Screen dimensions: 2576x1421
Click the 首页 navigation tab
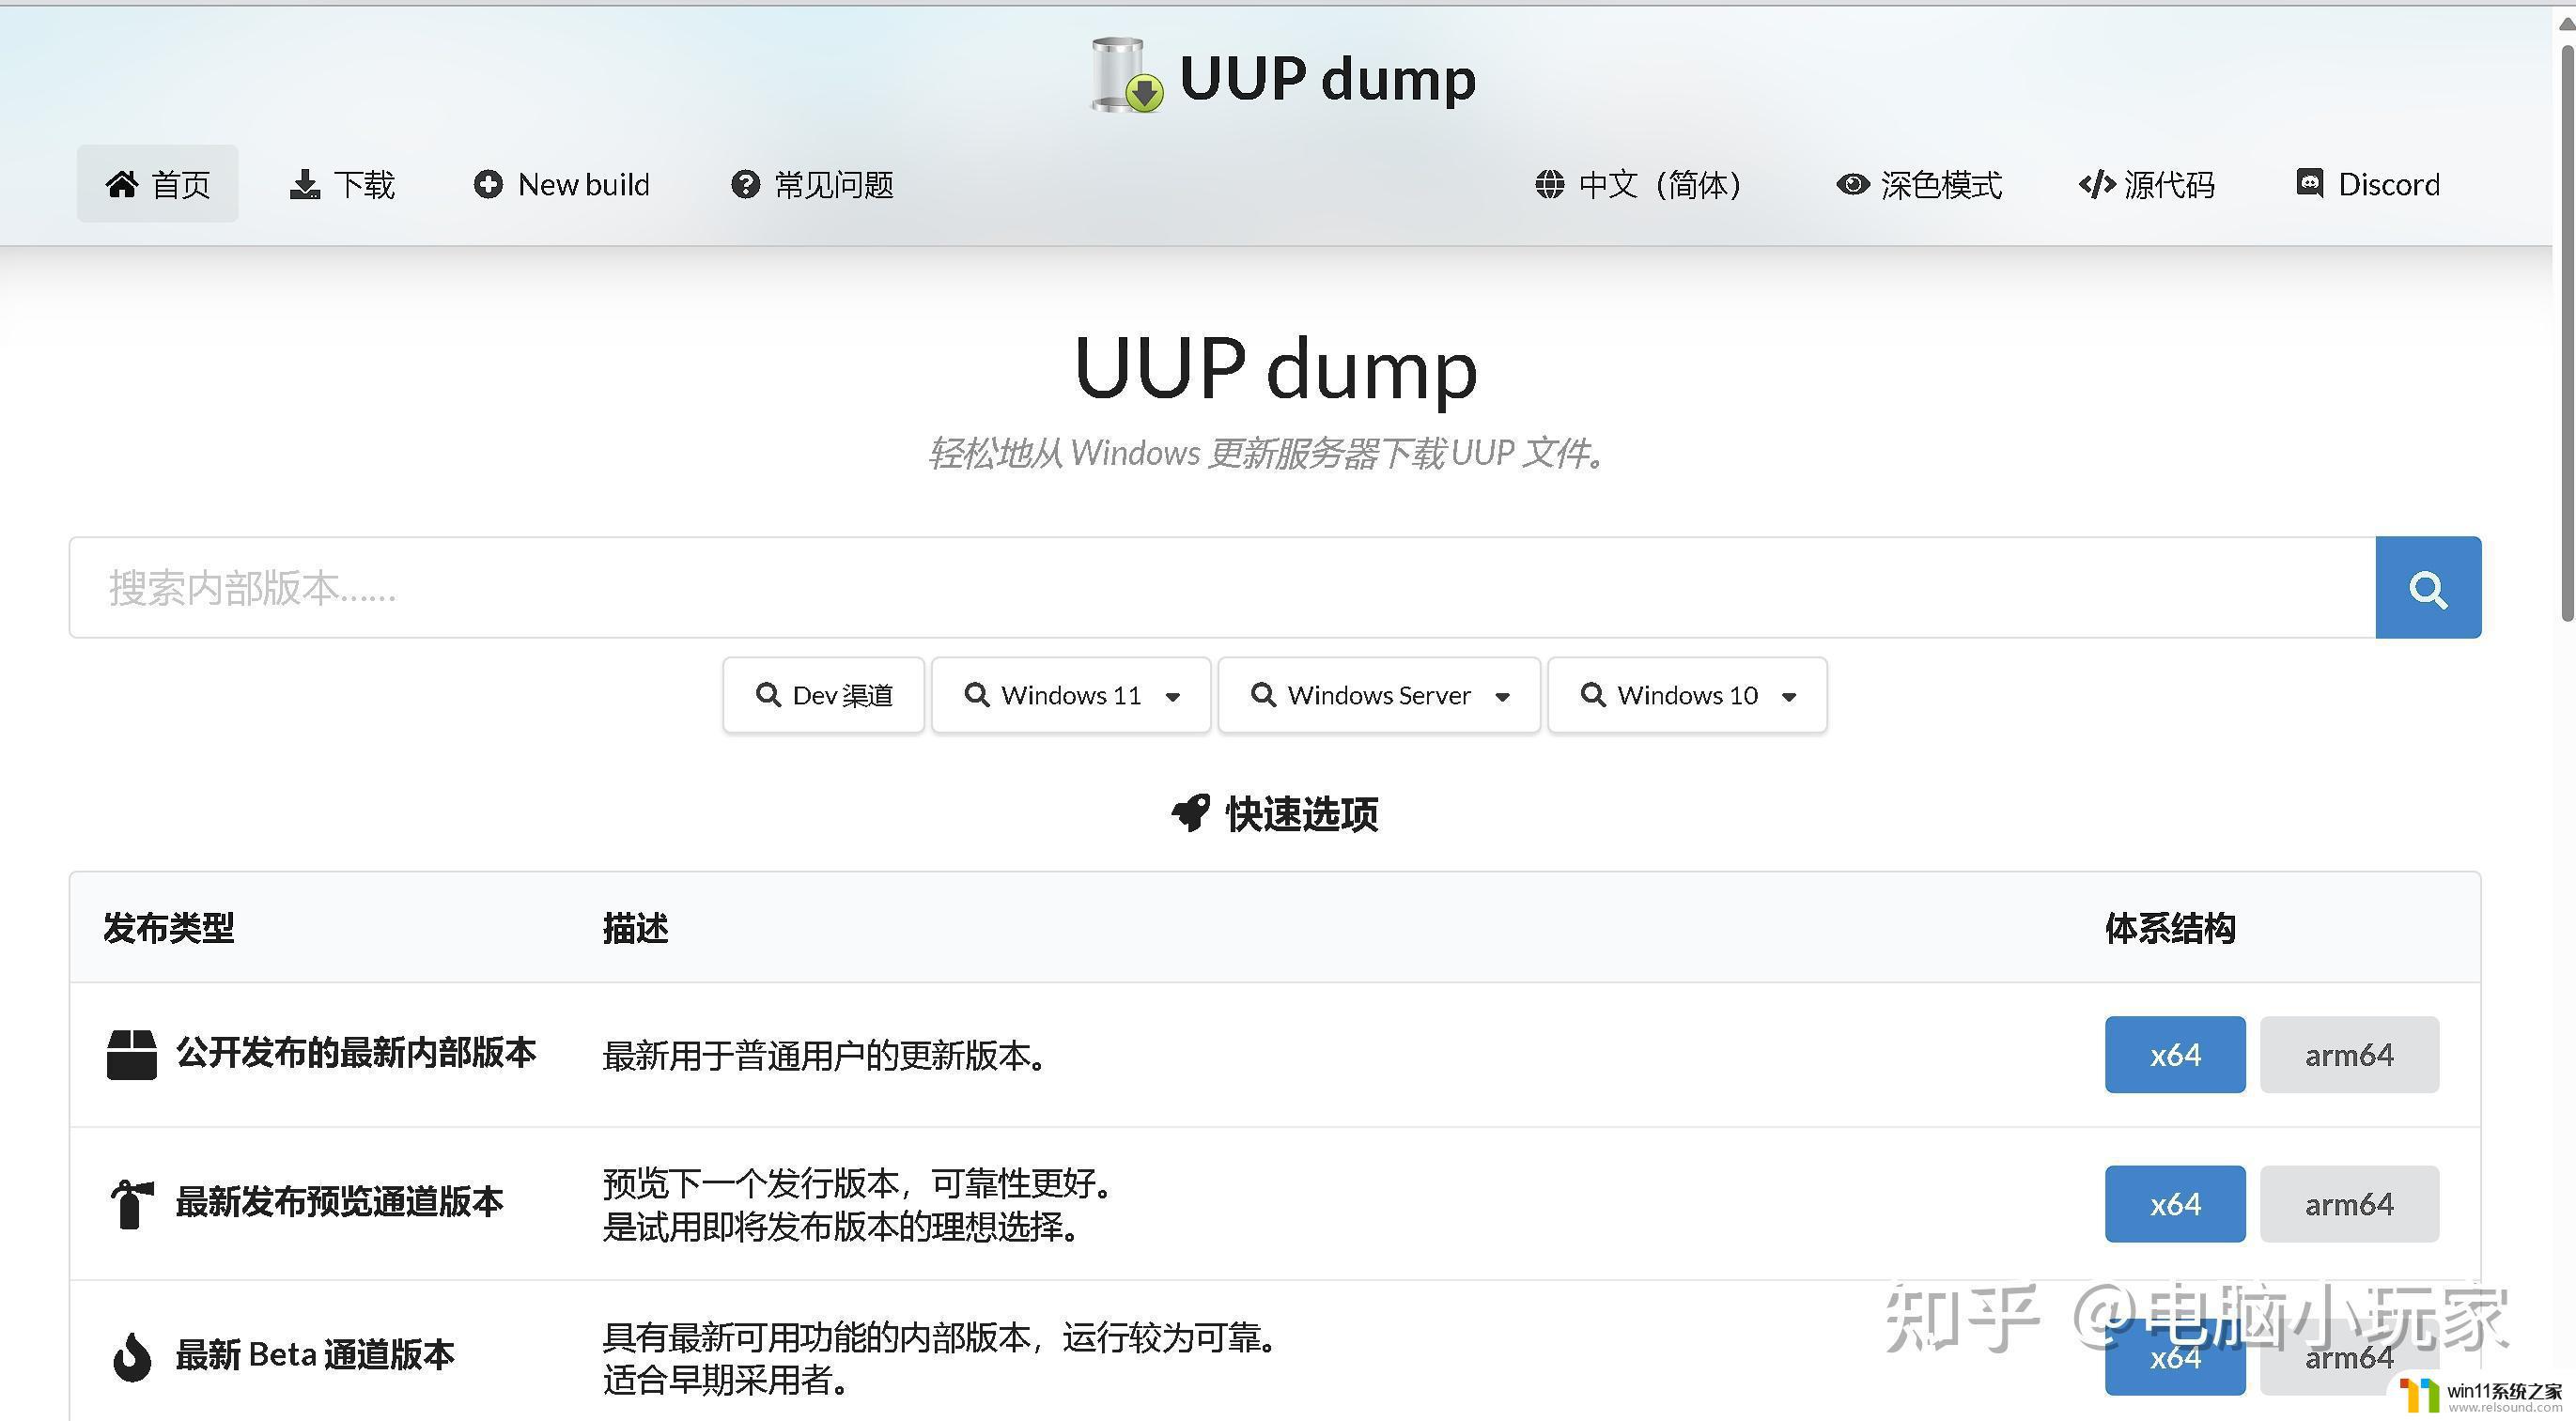click(x=160, y=184)
